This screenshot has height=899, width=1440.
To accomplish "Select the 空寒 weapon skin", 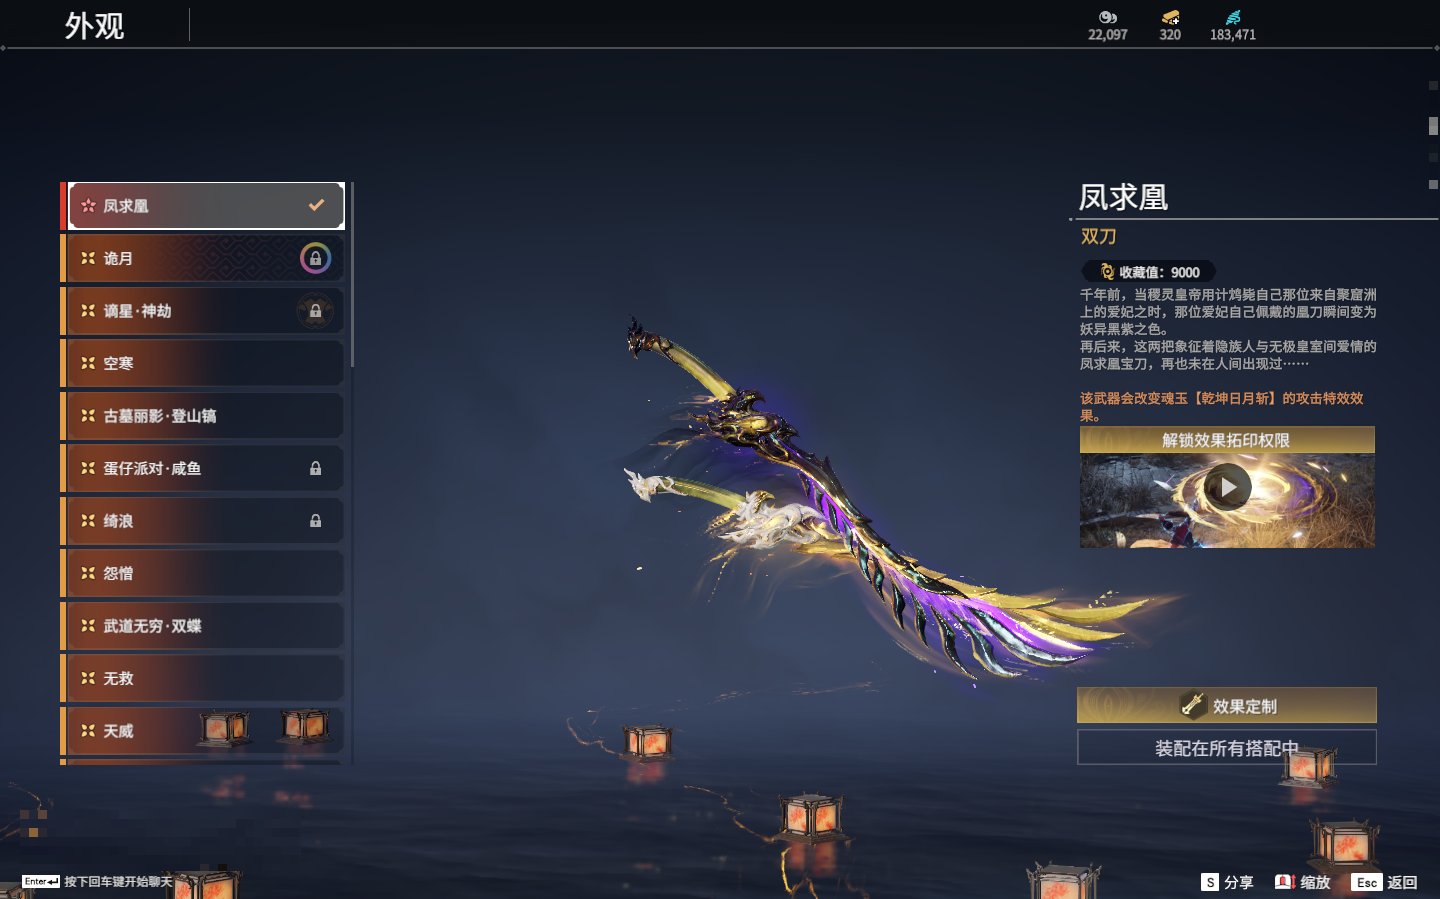I will (203, 363).
